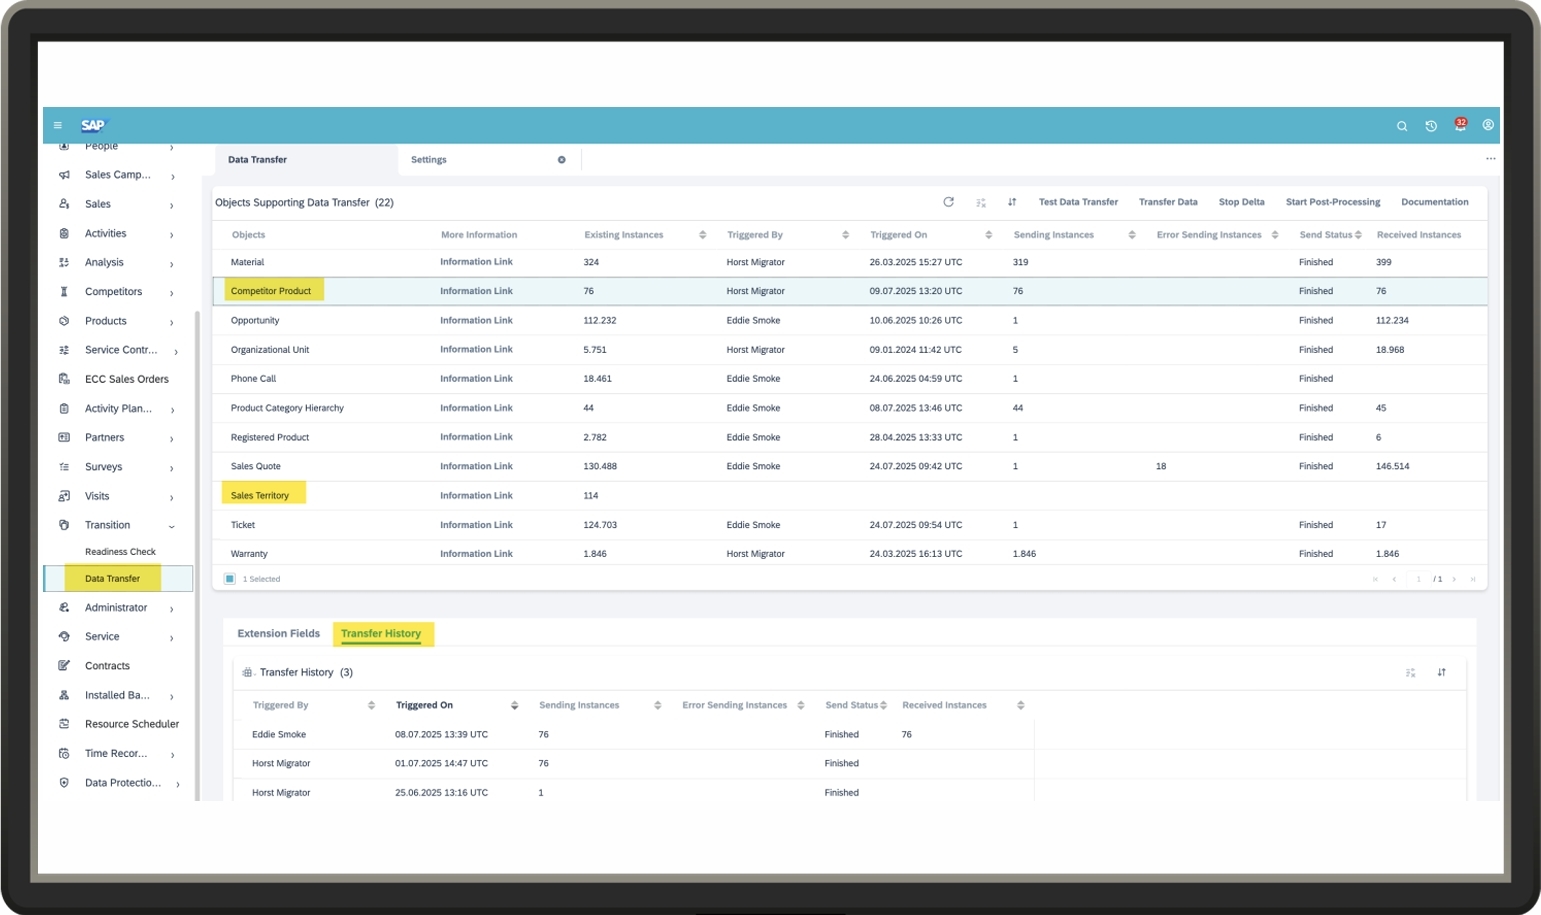Screen dimensions: 1541x915
Task: Open table personalization settings for objects
Action: pyautogui.click(x=981, y=203)
